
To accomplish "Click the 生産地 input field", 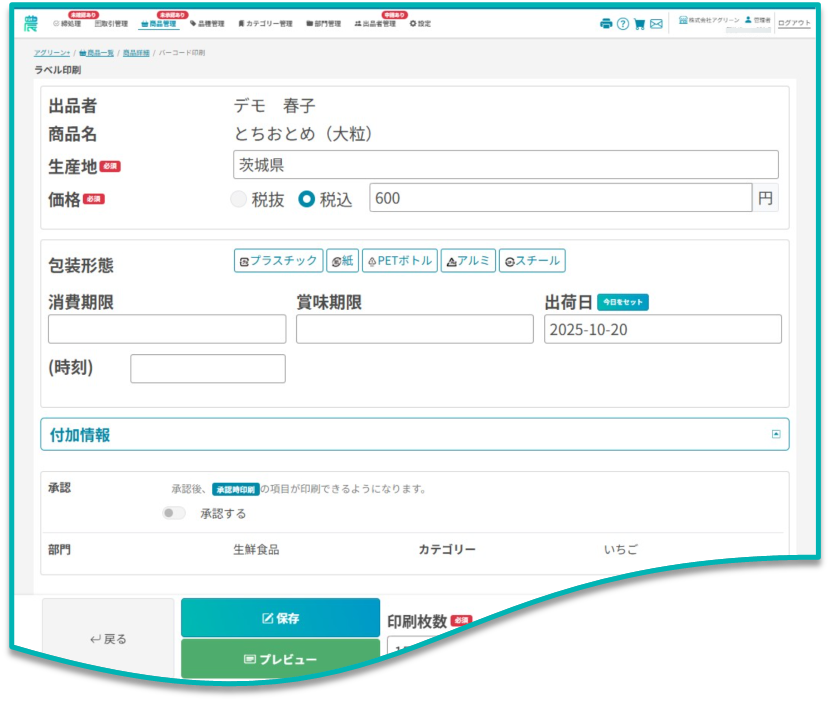I will (505, 165).
